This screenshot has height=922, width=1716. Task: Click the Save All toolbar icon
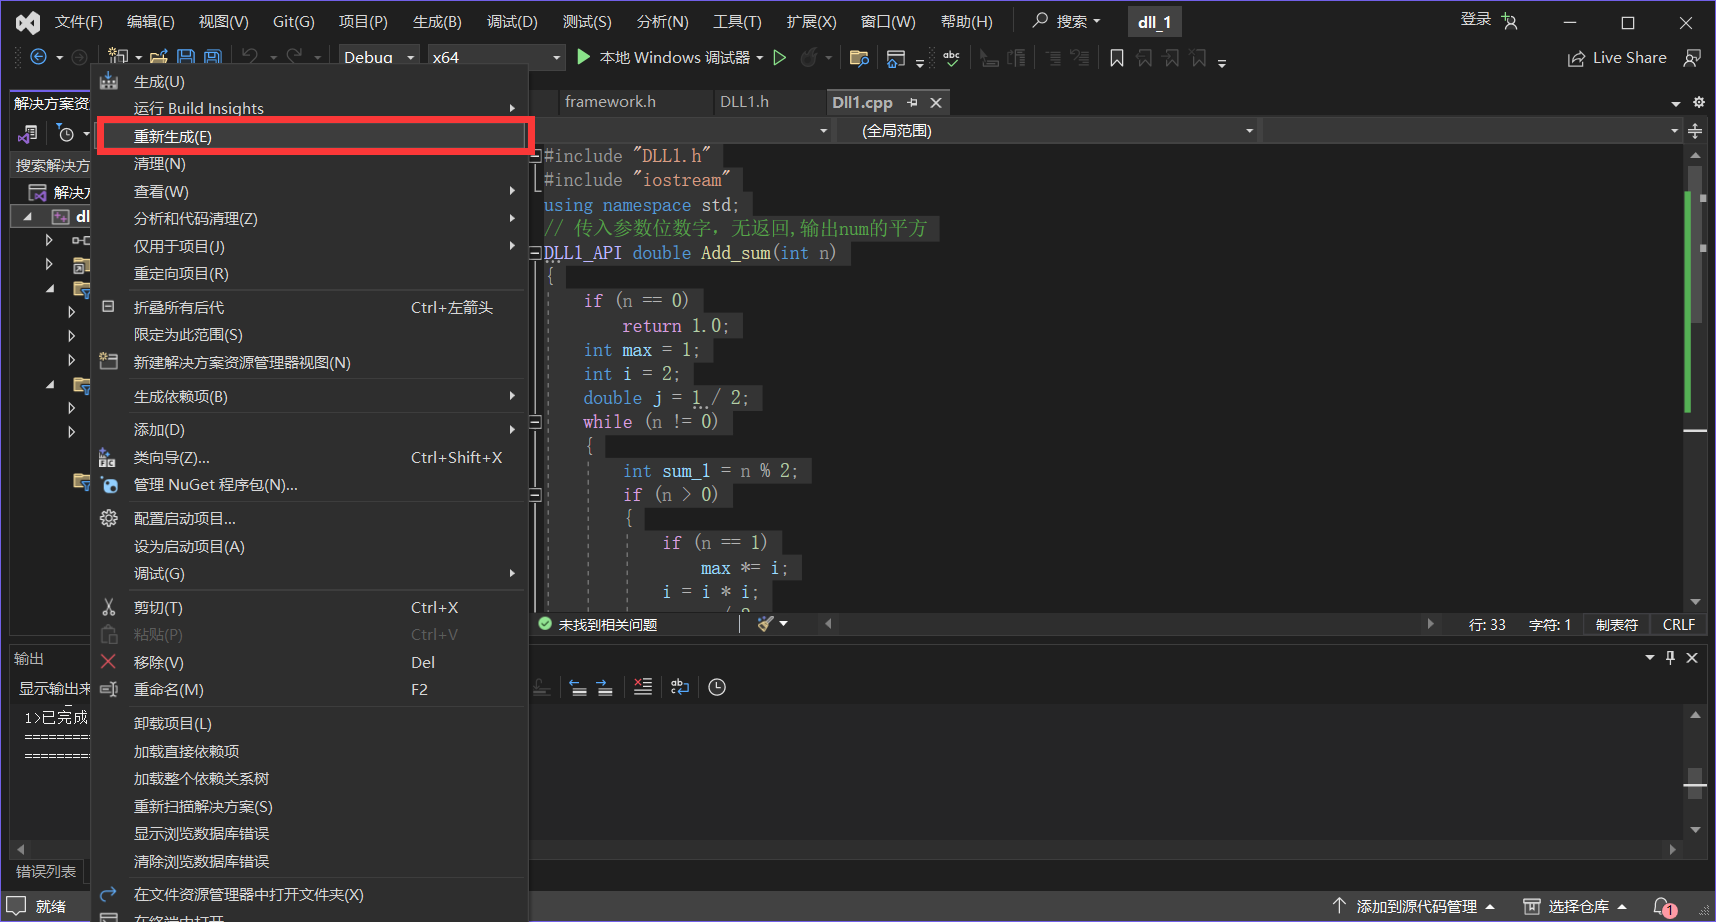pos(213,58)
